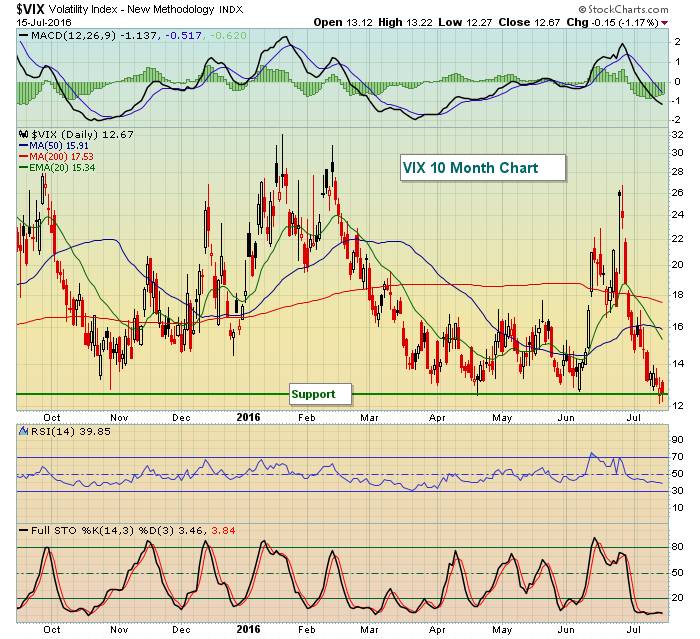Screen dimensions: 700x639
Task: Click the Mar label under the price chart
Action: [369, 418]
